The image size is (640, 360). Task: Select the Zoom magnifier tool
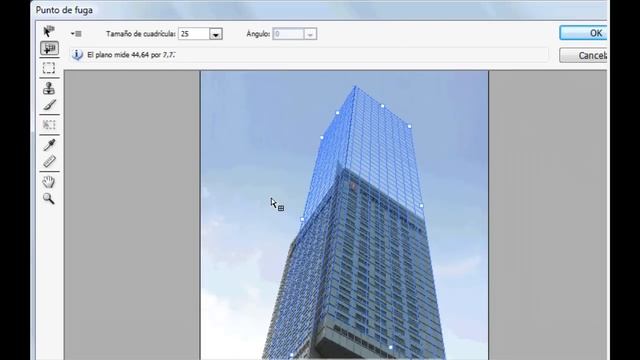tap(49, 199)
